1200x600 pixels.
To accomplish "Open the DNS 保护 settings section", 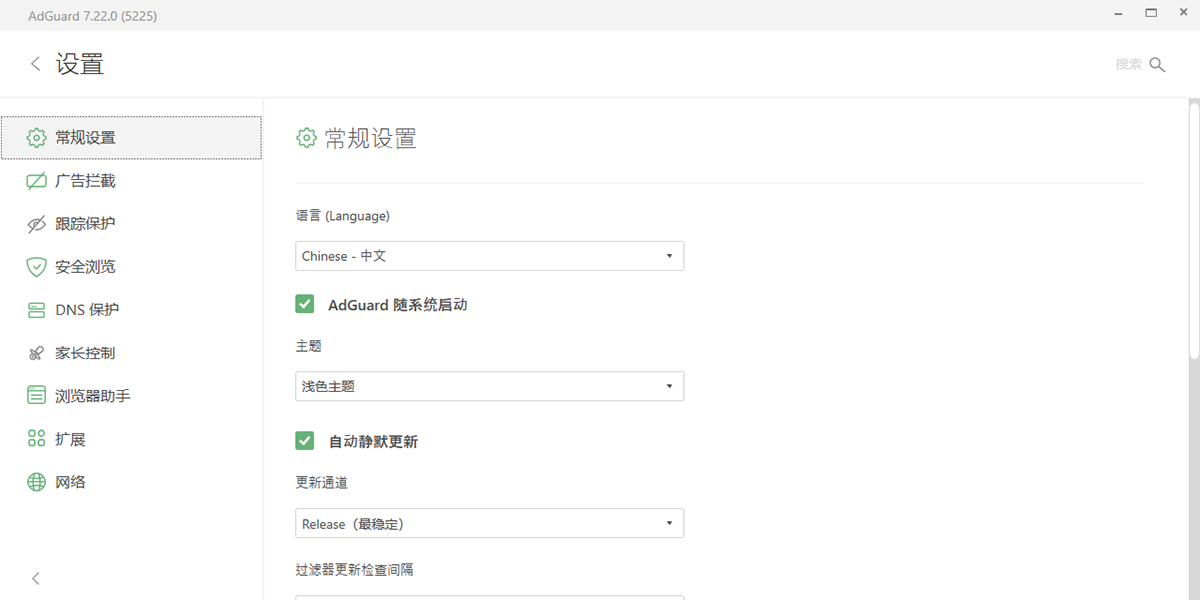I will (x=131, y=310).
